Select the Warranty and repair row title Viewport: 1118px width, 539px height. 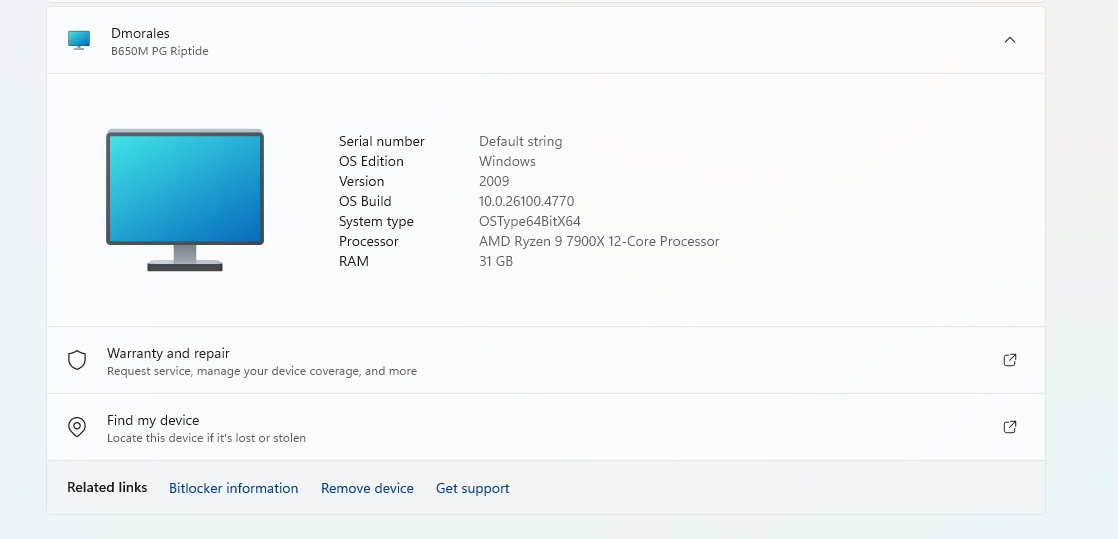point(168,354)
